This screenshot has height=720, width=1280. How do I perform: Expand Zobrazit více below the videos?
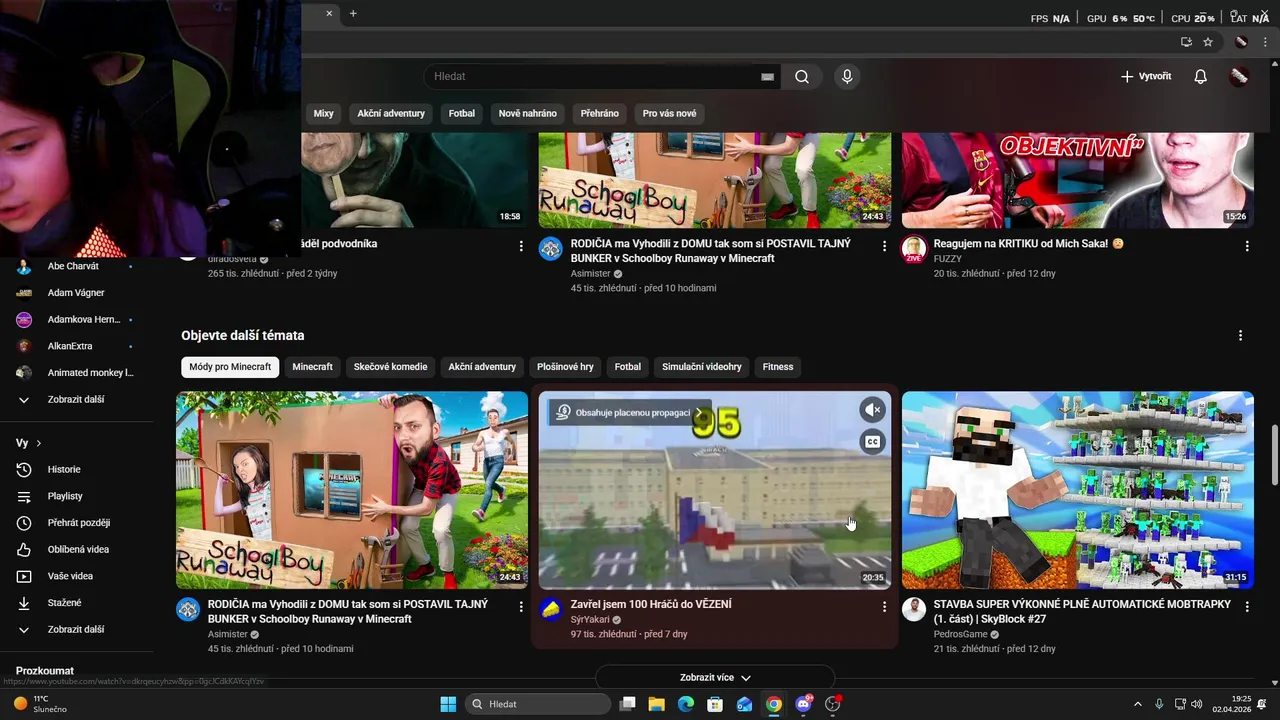(x=715, y=677)
